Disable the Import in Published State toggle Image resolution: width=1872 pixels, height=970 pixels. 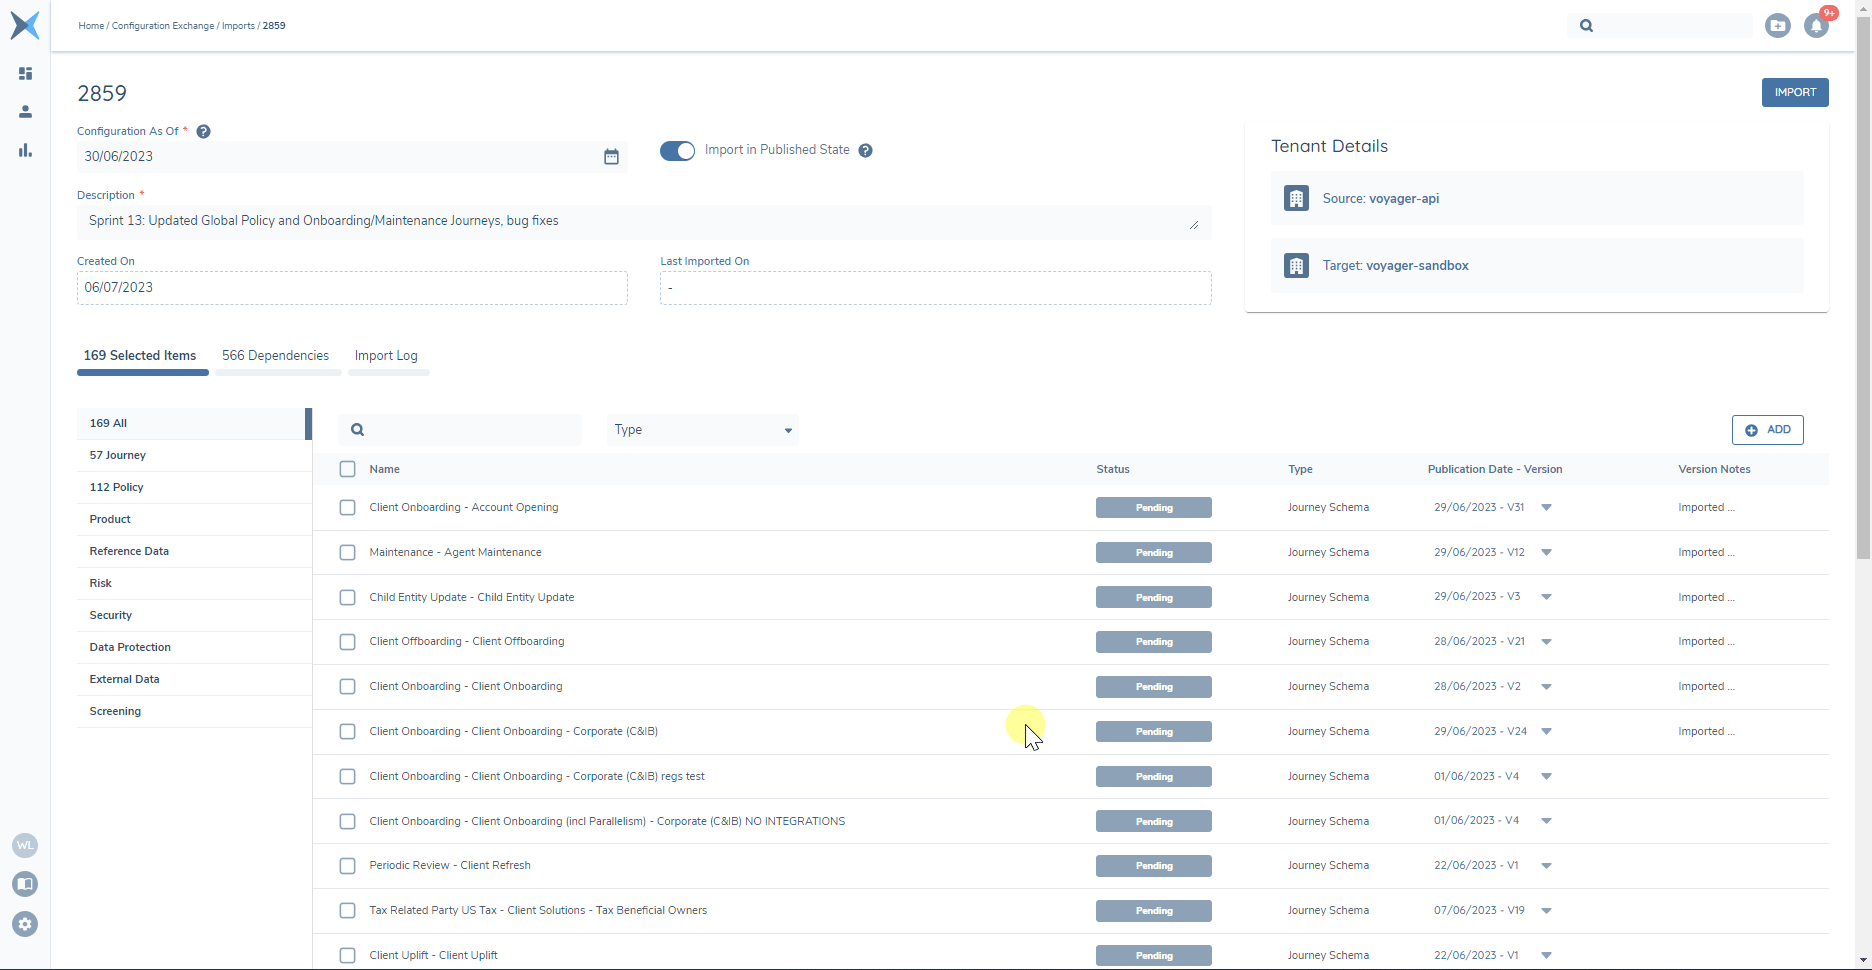pos(677,150)
